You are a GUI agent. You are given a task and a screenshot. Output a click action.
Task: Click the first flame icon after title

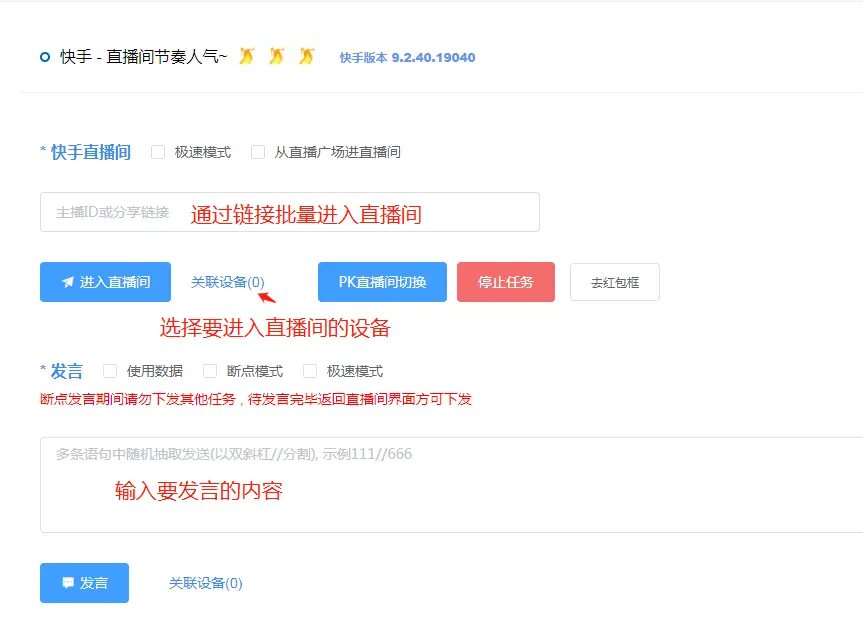click(247, 56)
